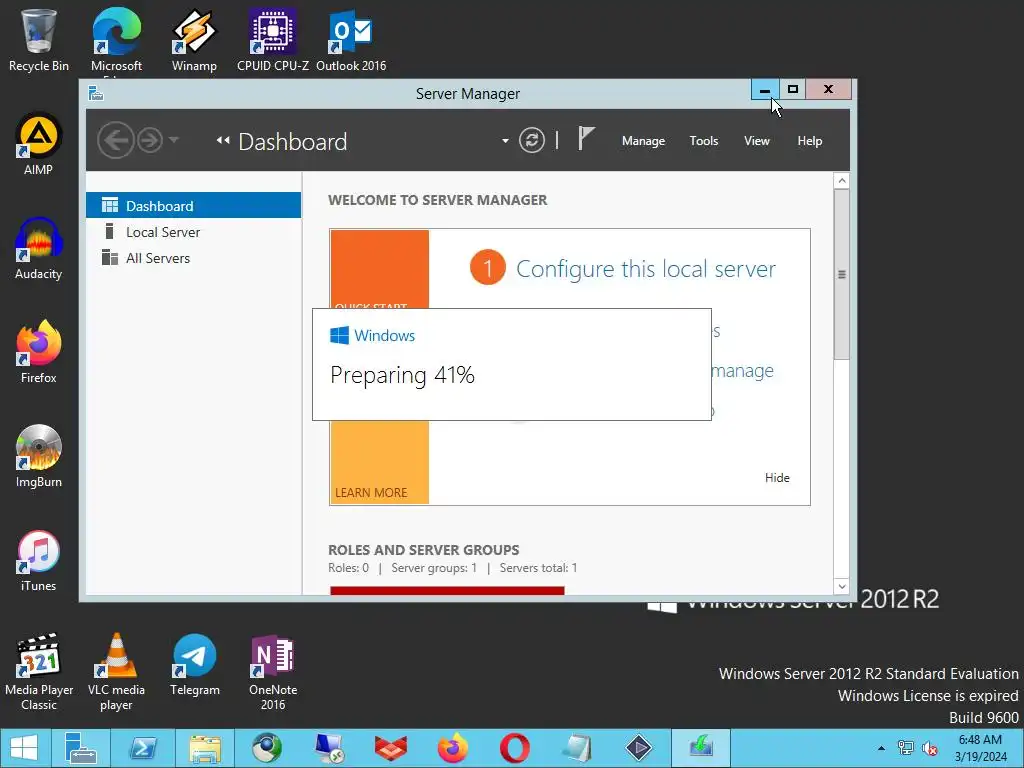This screenshot has width=1024, height=768.
Task: Launch OneNote 2016 from the desktop
Action: tap(273, 672)
